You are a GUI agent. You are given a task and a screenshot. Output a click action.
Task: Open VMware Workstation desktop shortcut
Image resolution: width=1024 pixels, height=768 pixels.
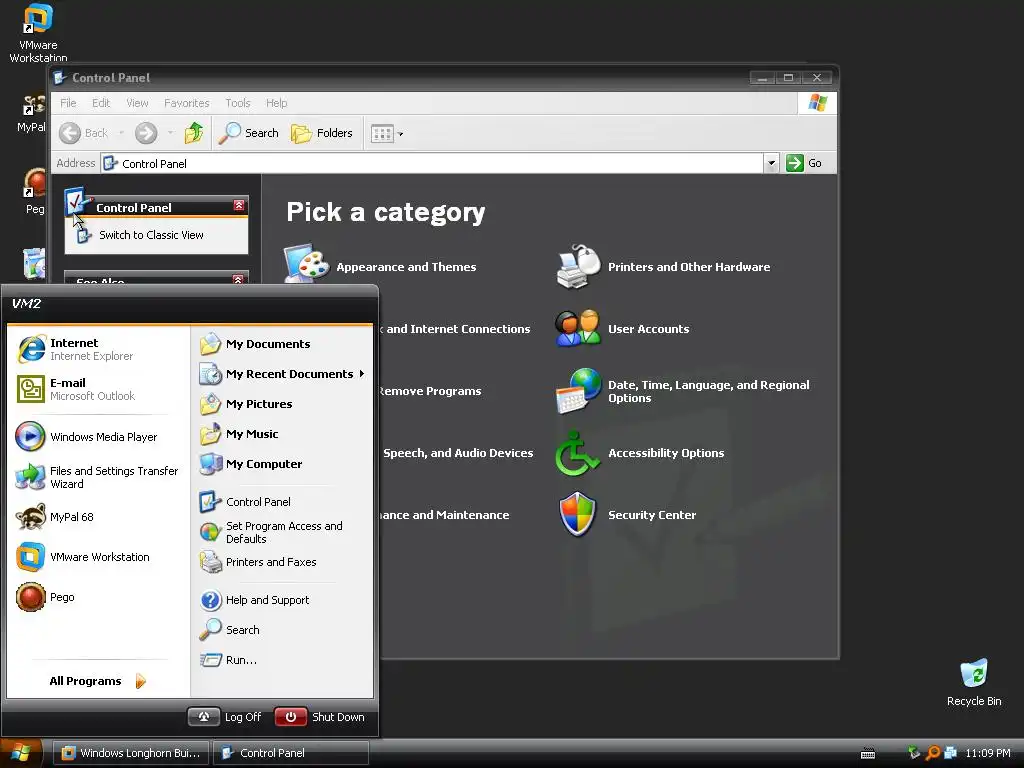click(x=38, y=33)
